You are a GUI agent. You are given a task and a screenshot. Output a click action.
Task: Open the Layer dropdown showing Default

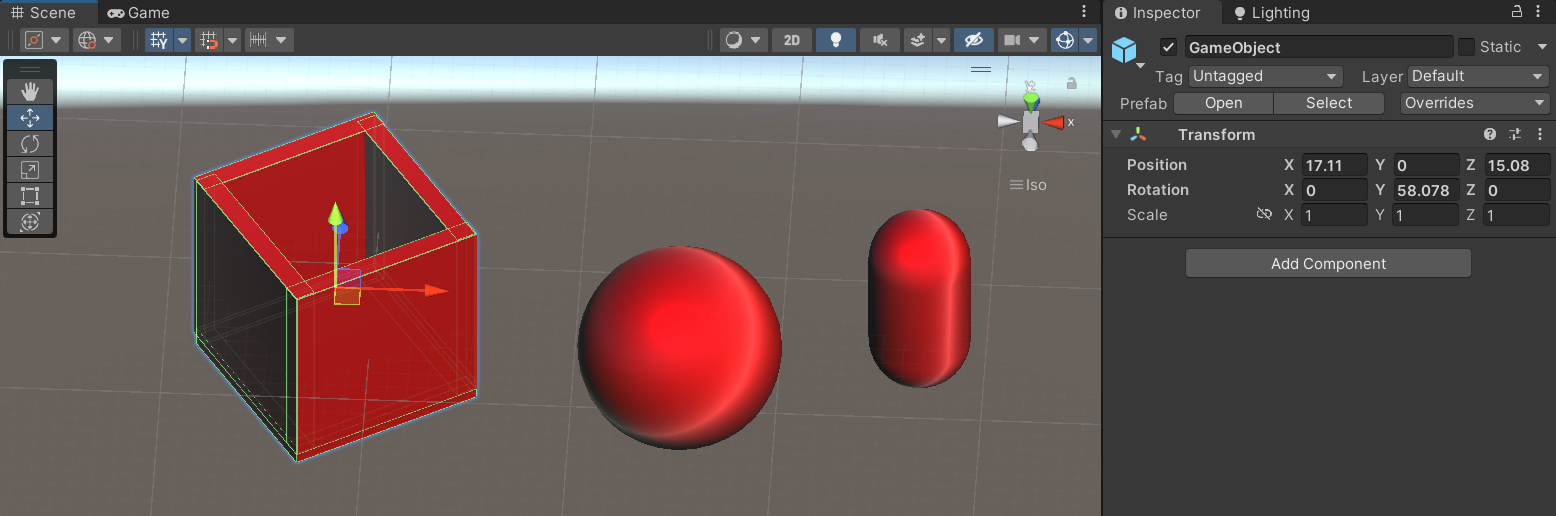(x=1478, y=77)
